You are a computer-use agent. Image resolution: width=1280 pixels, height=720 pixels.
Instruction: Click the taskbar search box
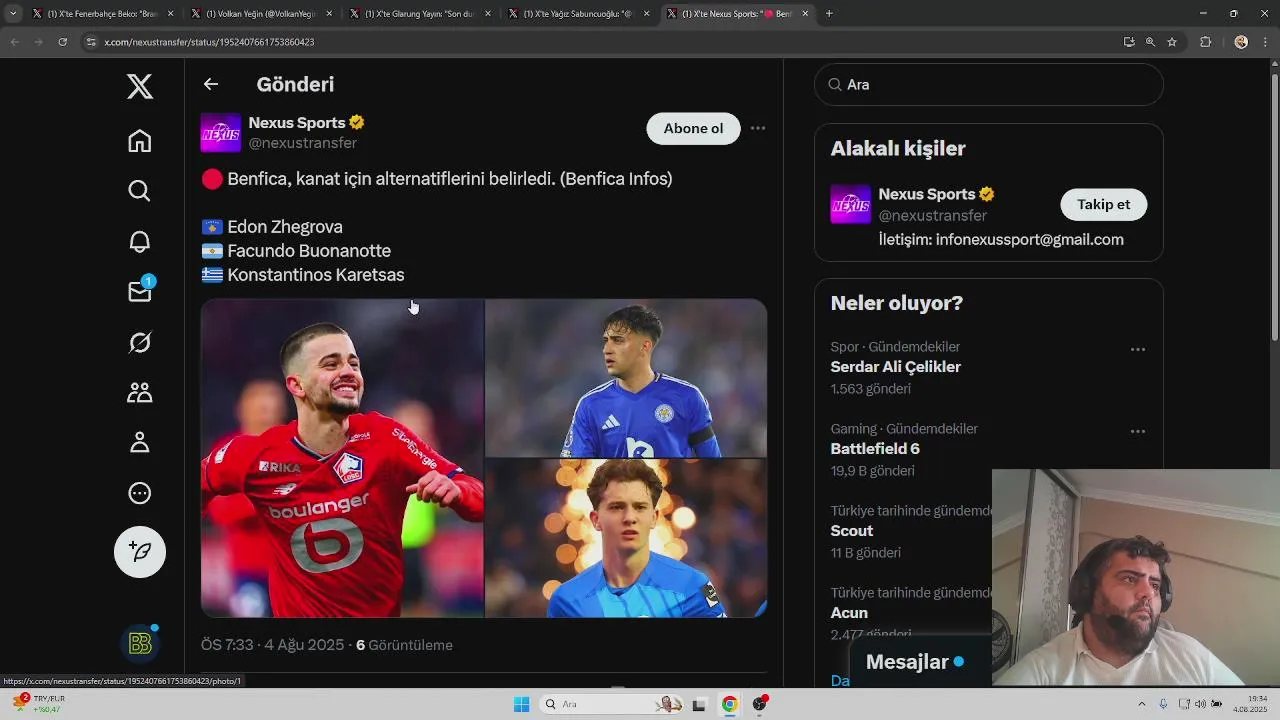pos(612,704)
